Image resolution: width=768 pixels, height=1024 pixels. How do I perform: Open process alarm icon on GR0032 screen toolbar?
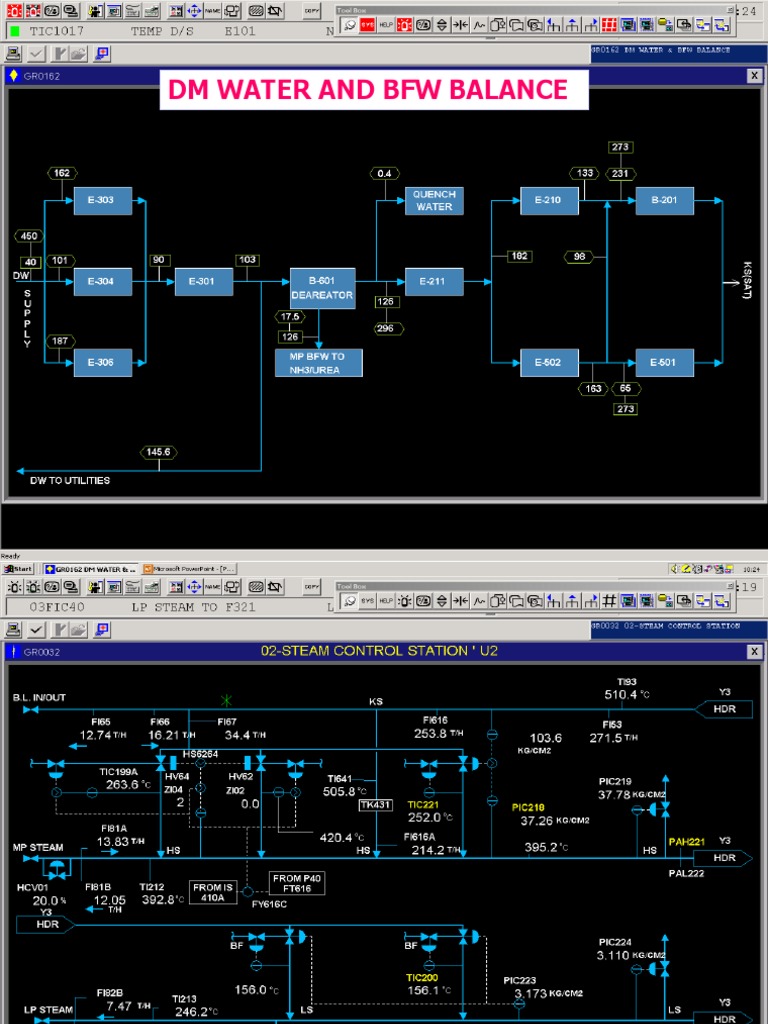[x=14, y=586]
